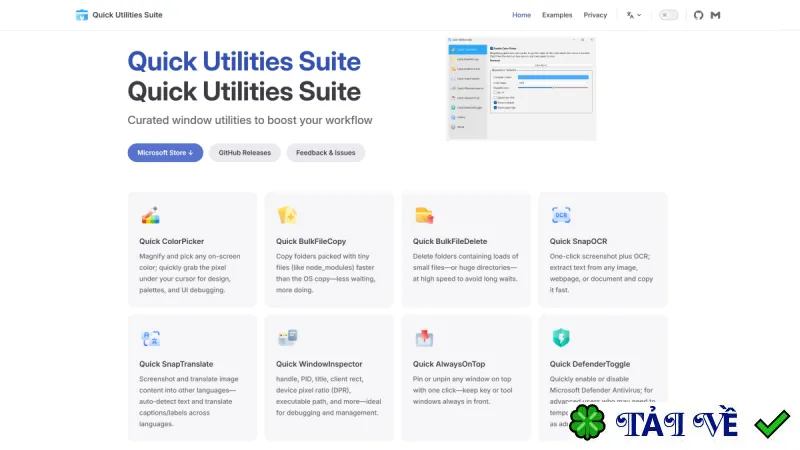Click the blue Quick Utilities Suite heading
The image size is (800, 450).
244,62
